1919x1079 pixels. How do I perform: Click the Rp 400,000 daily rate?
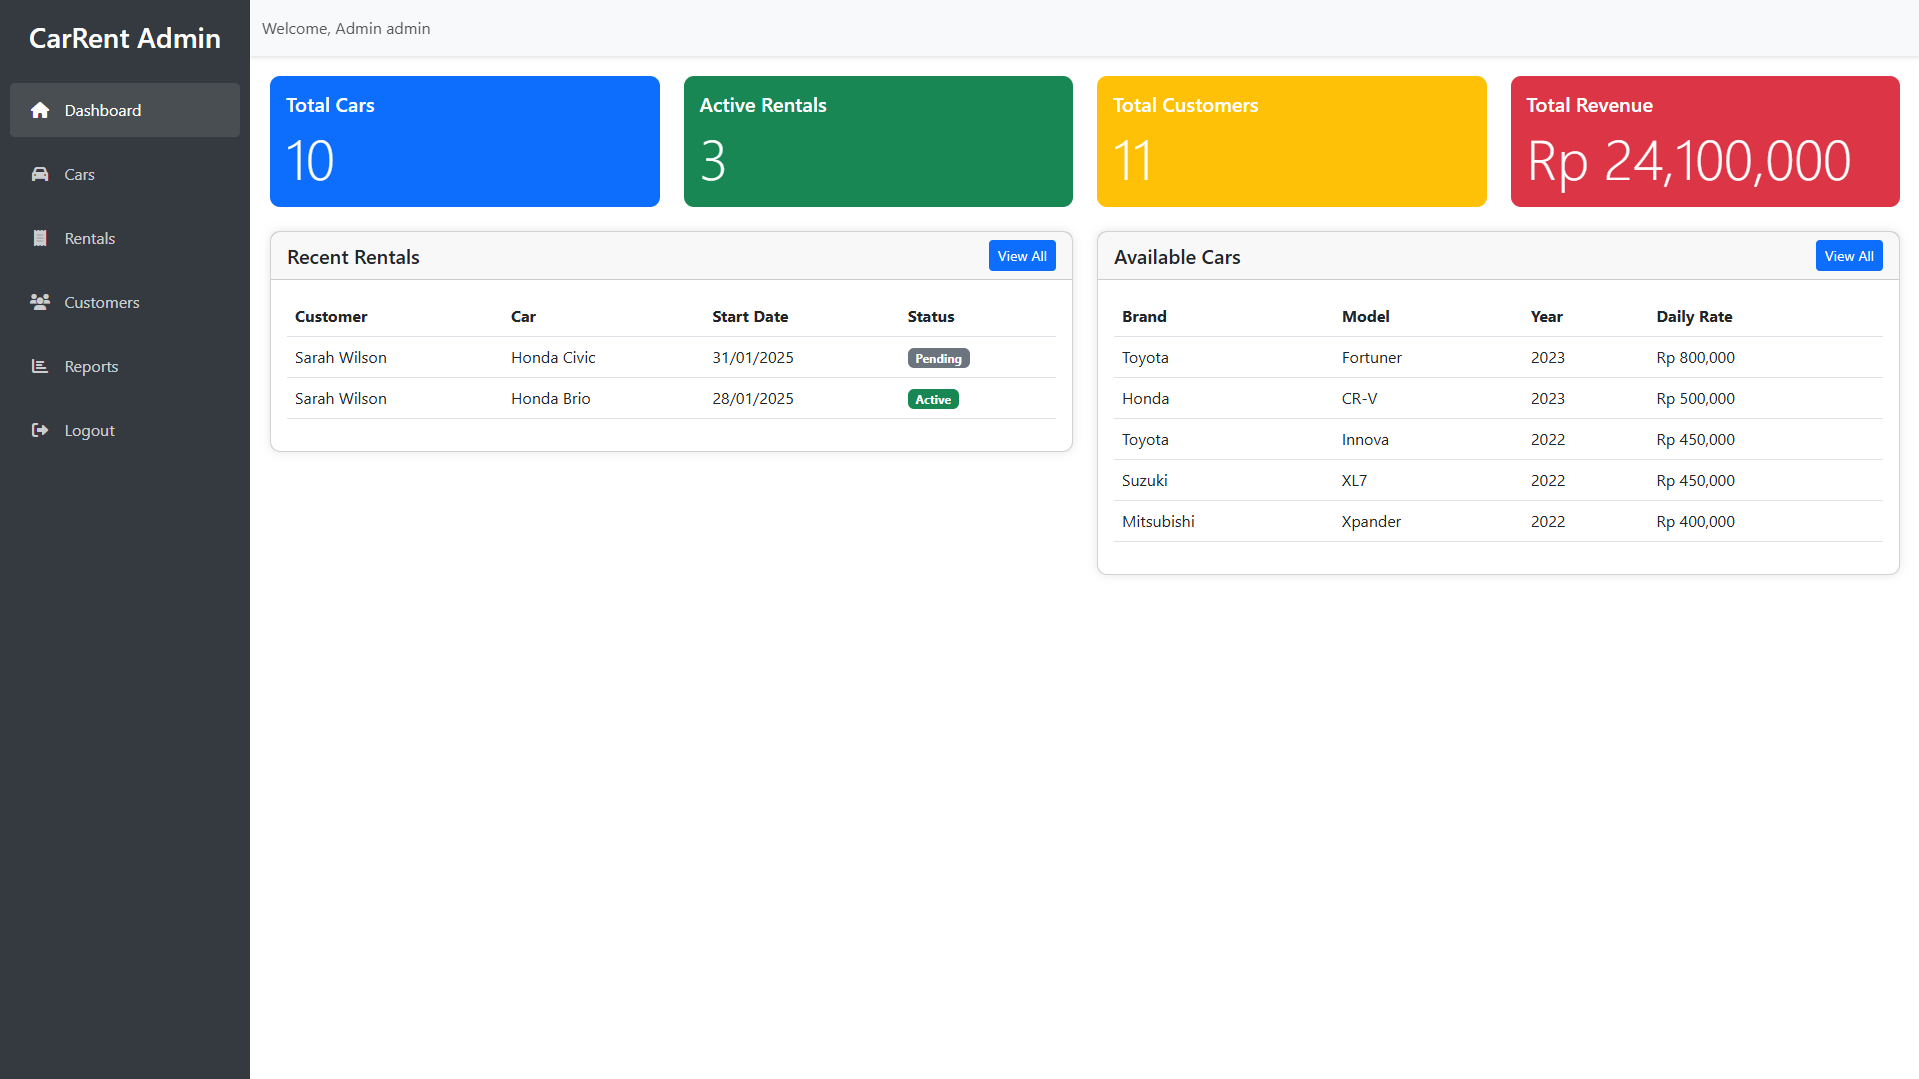click(1695, 521)
